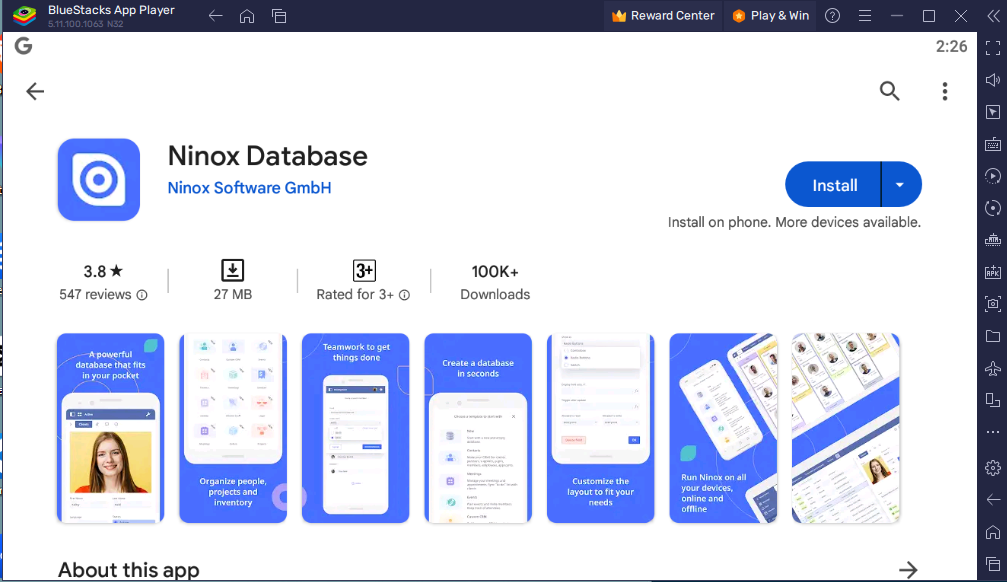Click the circled play icon in sidebar
The width and height of the screenshot is (1007, 582).
[993, 176]
